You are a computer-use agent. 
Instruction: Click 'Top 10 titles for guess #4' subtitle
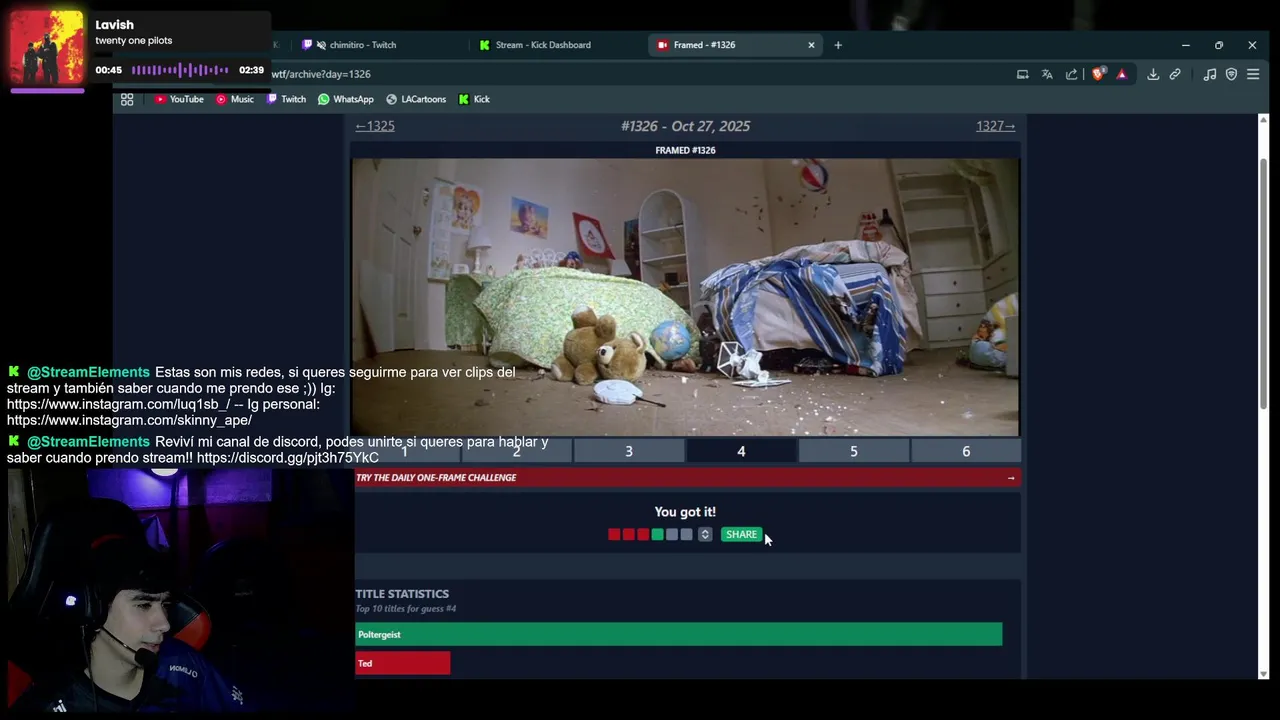click(x=406, y=609)
